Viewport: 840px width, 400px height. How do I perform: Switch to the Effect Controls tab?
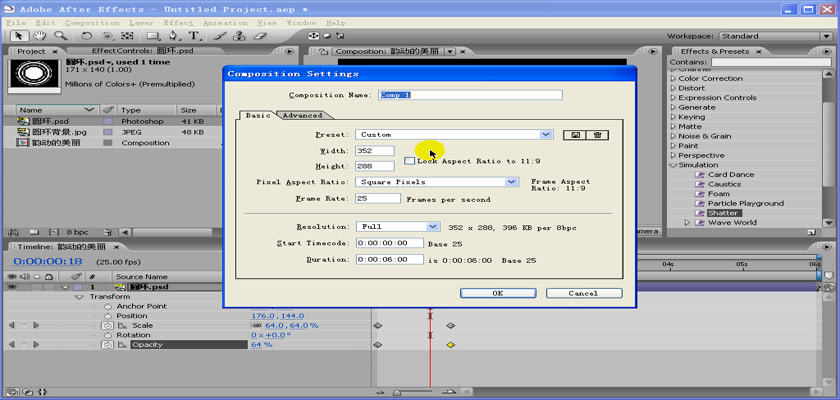tap(142, 51)
